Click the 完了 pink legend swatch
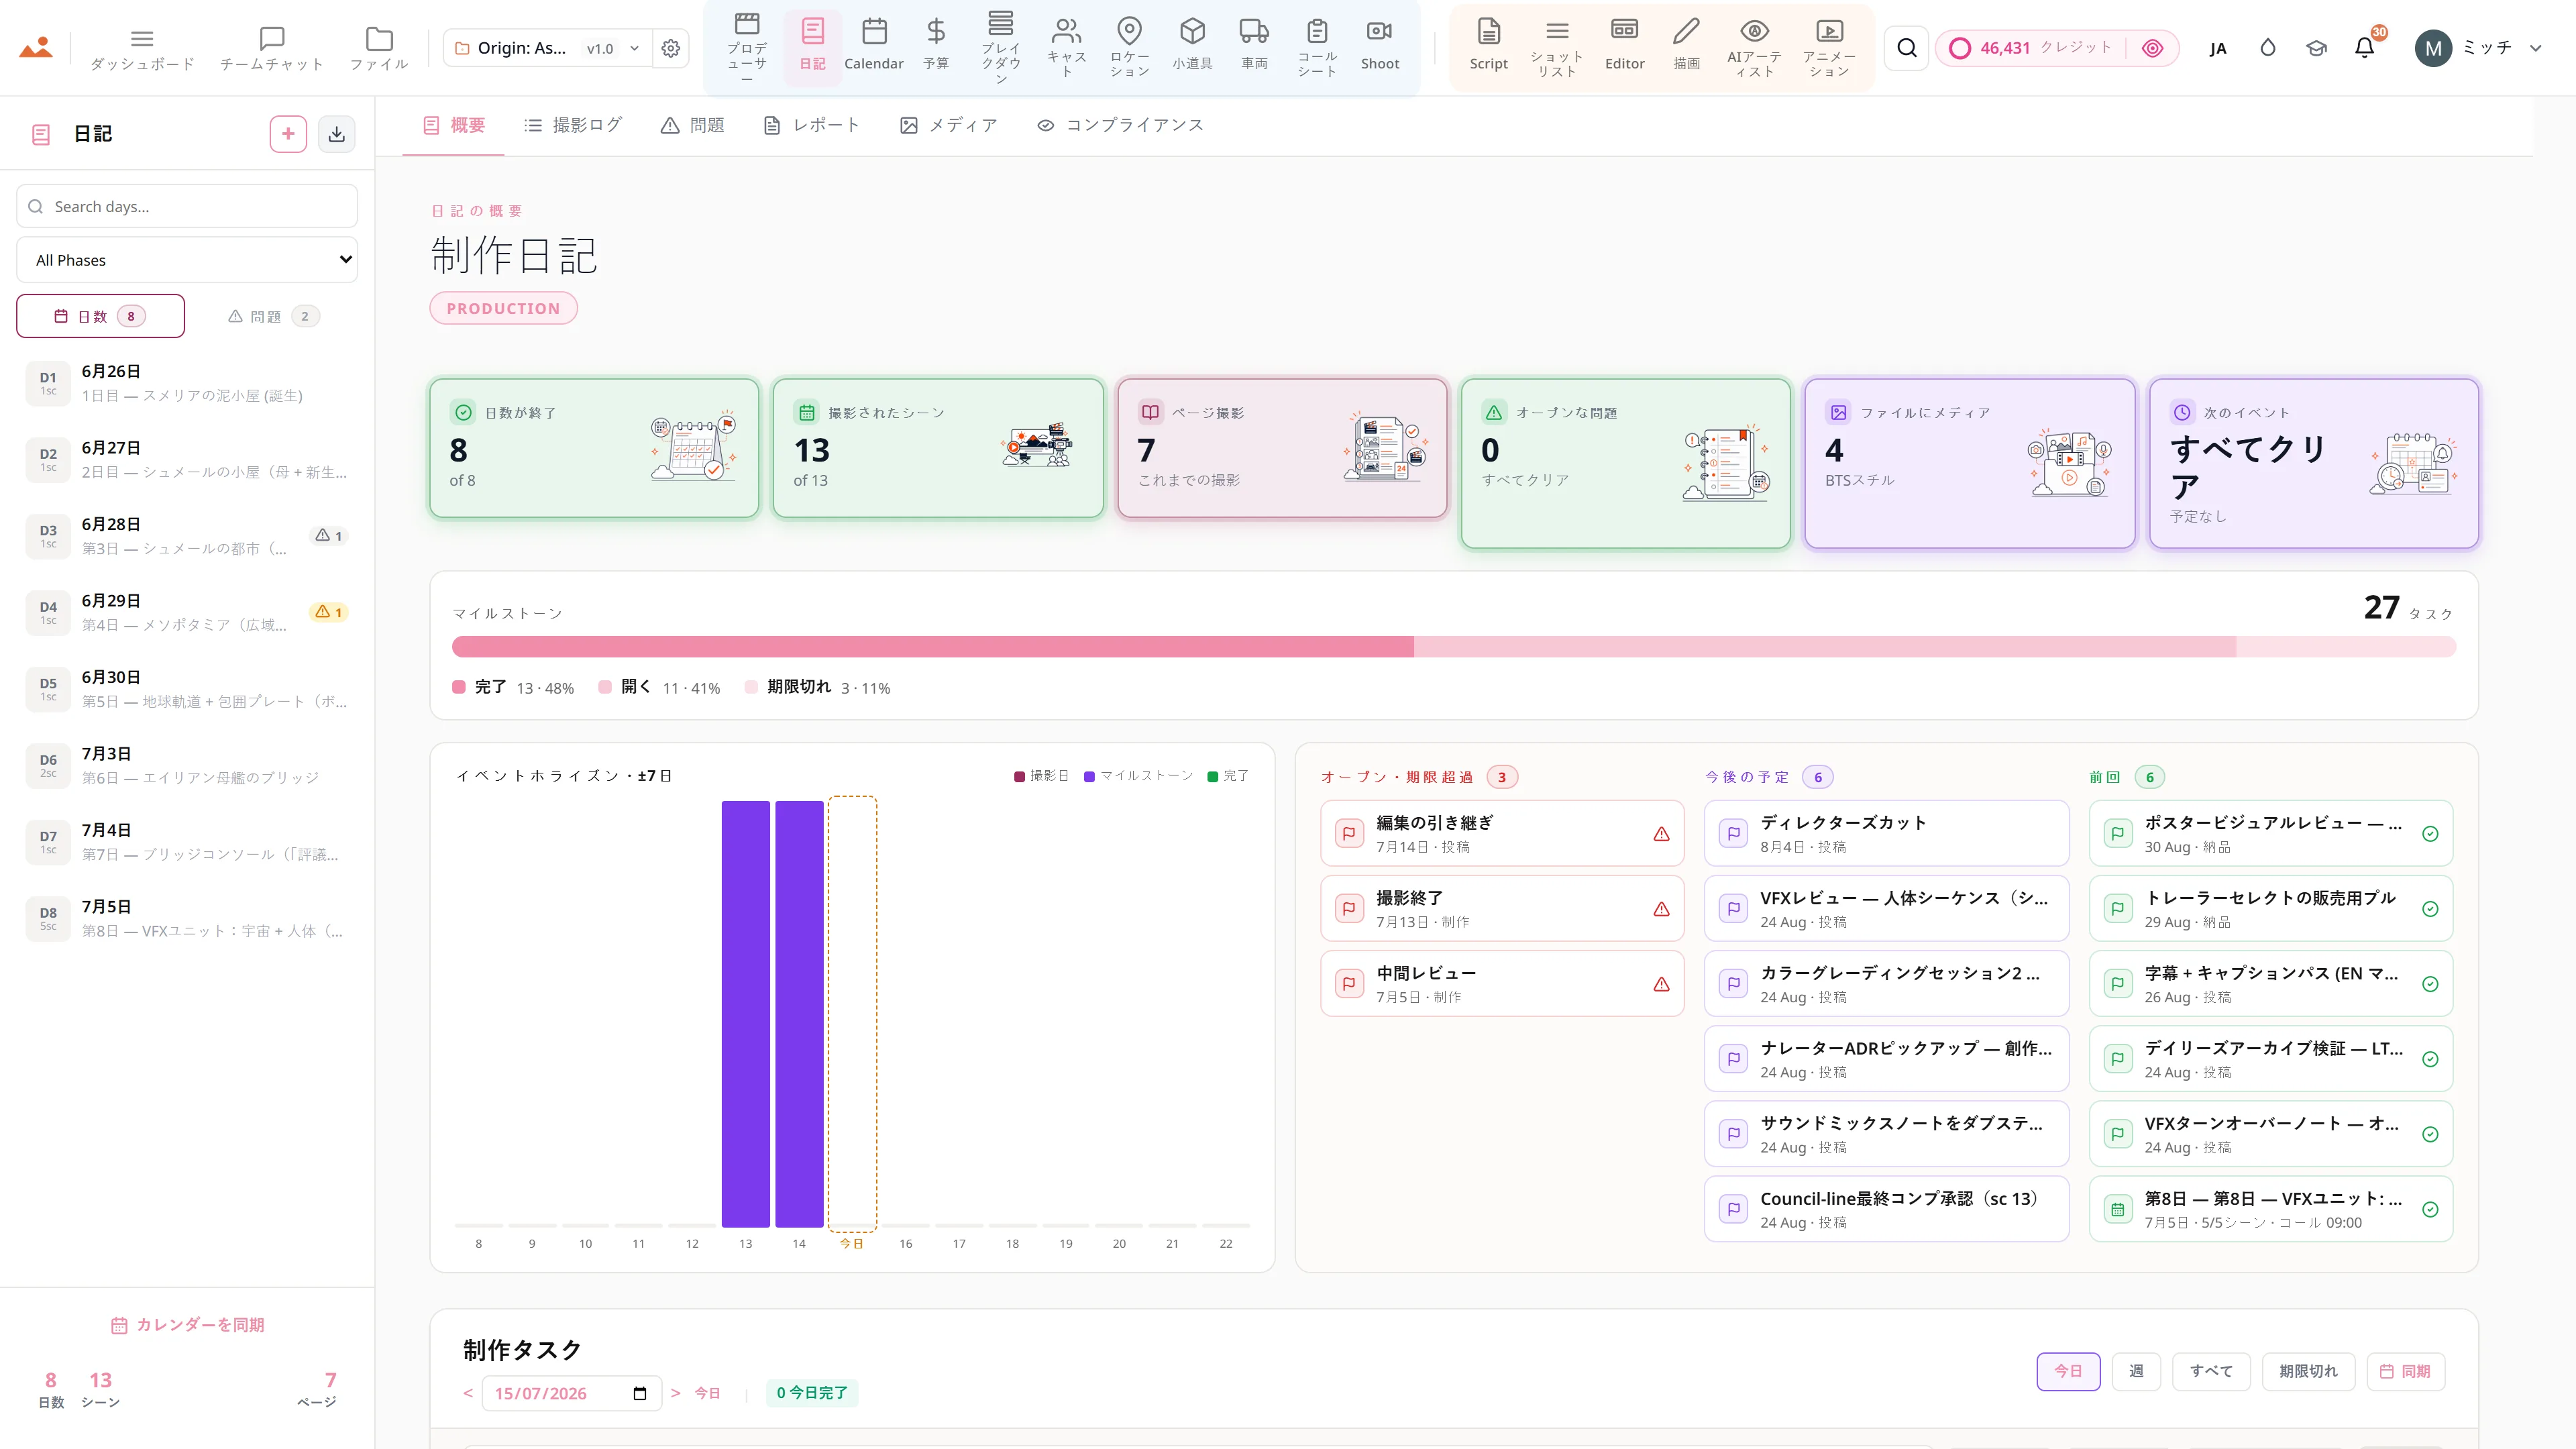The image size is (2576, 1449). pos(459,687)
